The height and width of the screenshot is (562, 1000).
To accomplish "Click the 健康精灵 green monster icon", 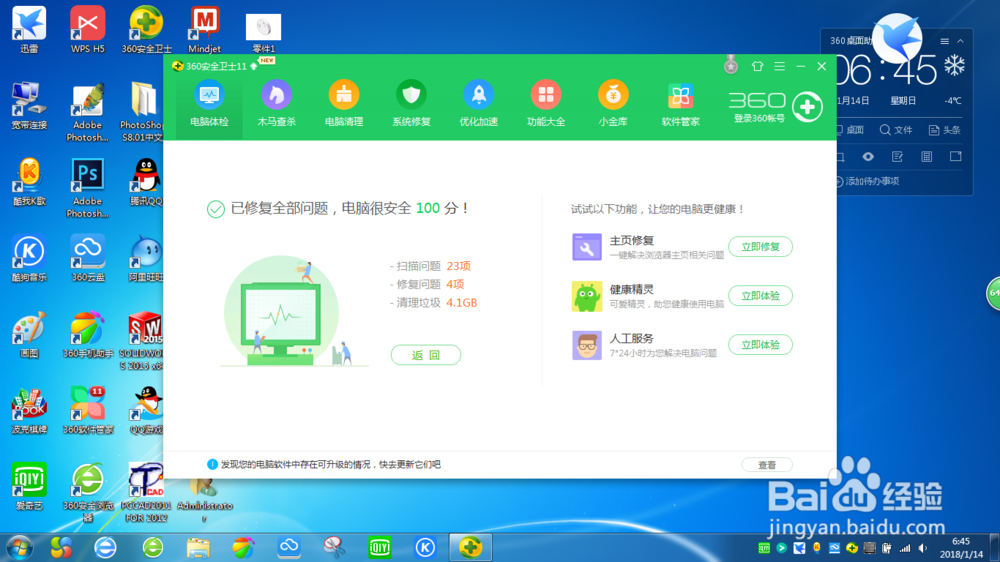I will [587, 296].
